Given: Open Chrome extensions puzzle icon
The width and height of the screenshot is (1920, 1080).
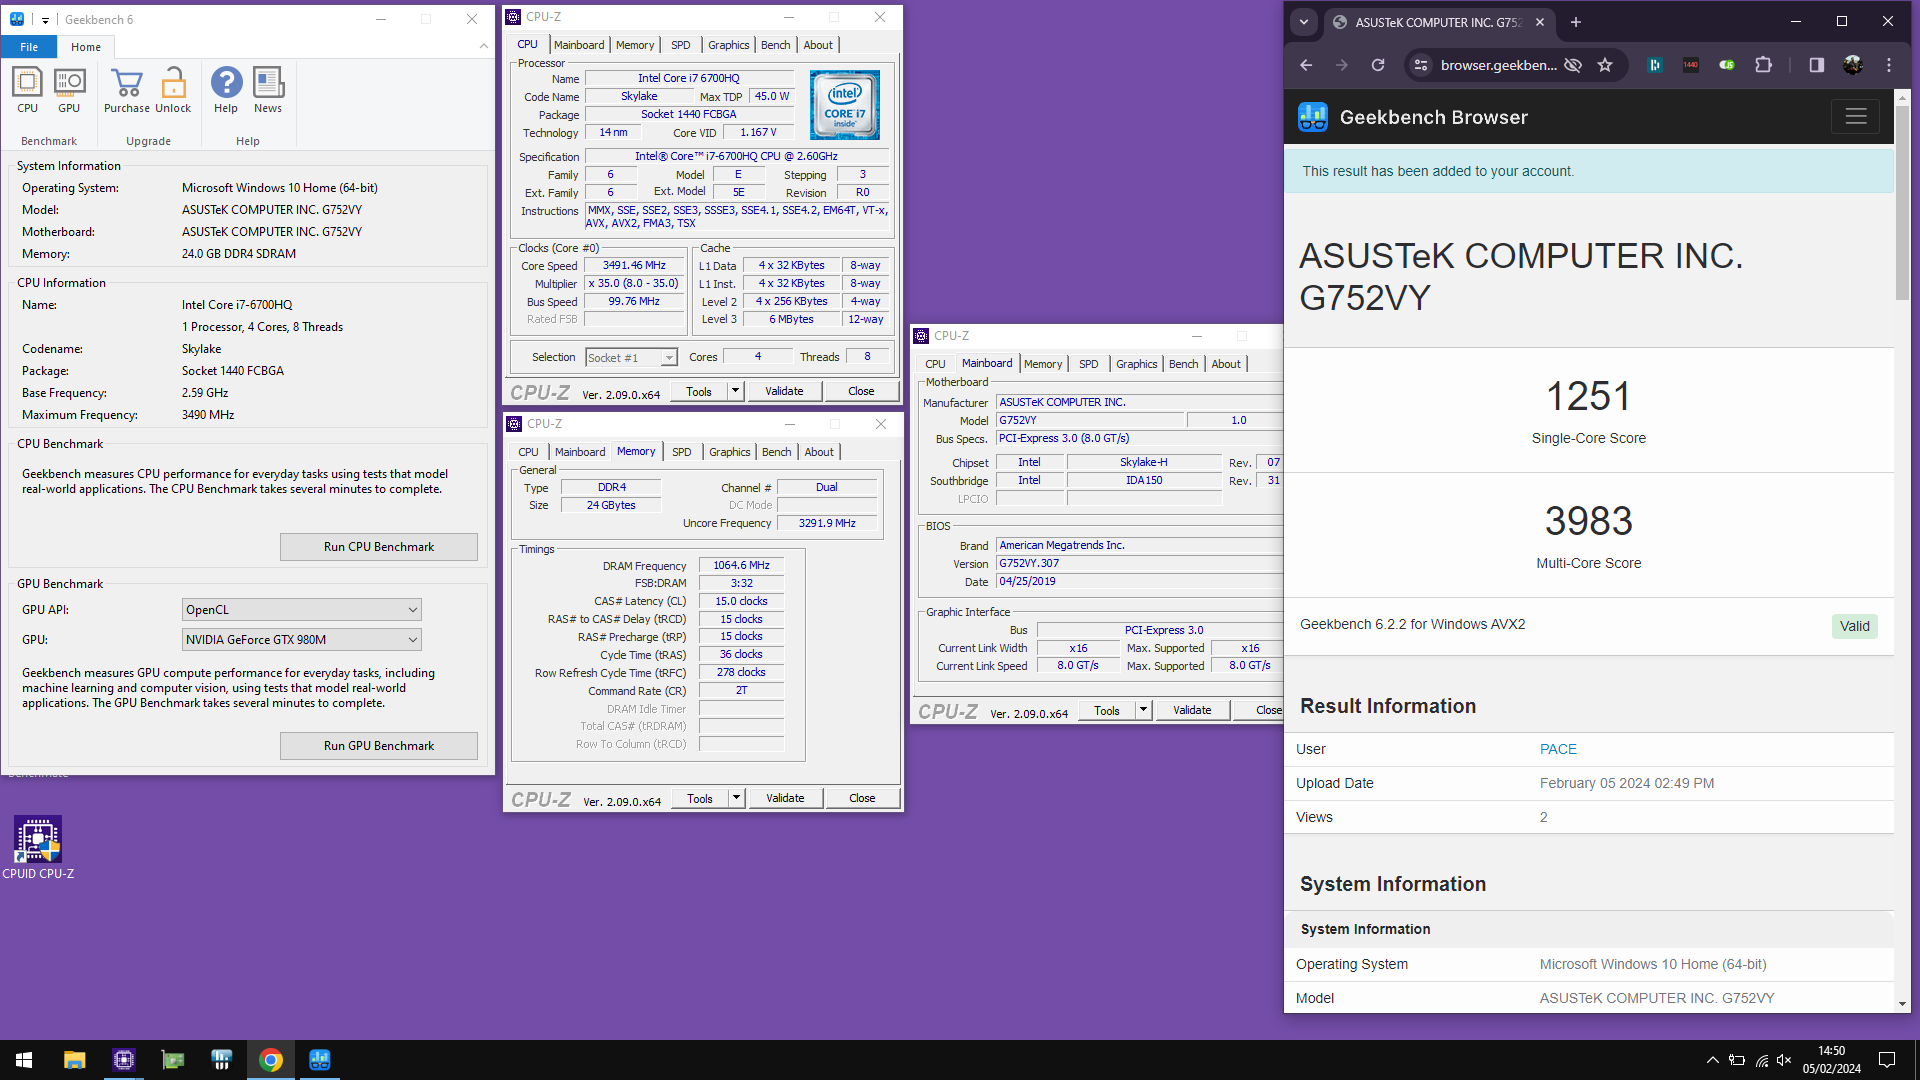Looking at the screenshot, I should (1763, 65).
